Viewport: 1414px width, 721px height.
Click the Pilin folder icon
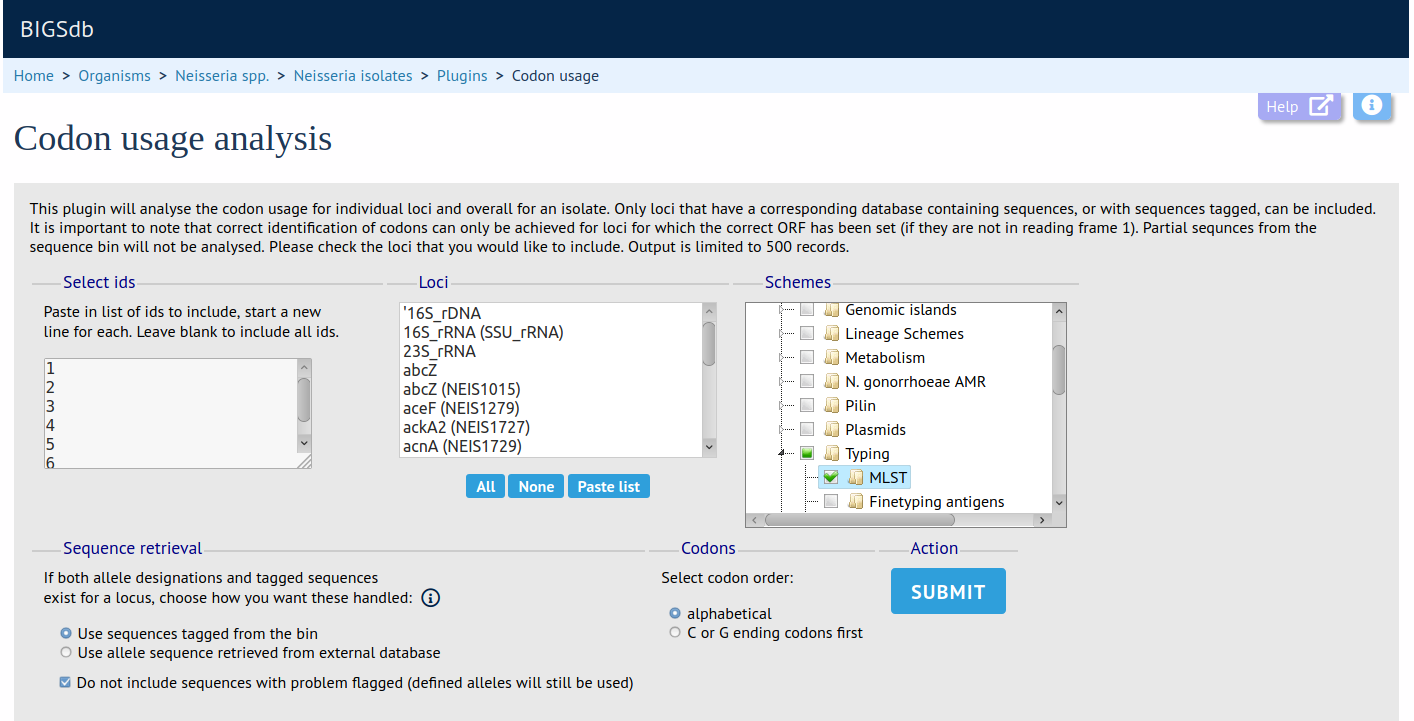click(x=830, y=406)
